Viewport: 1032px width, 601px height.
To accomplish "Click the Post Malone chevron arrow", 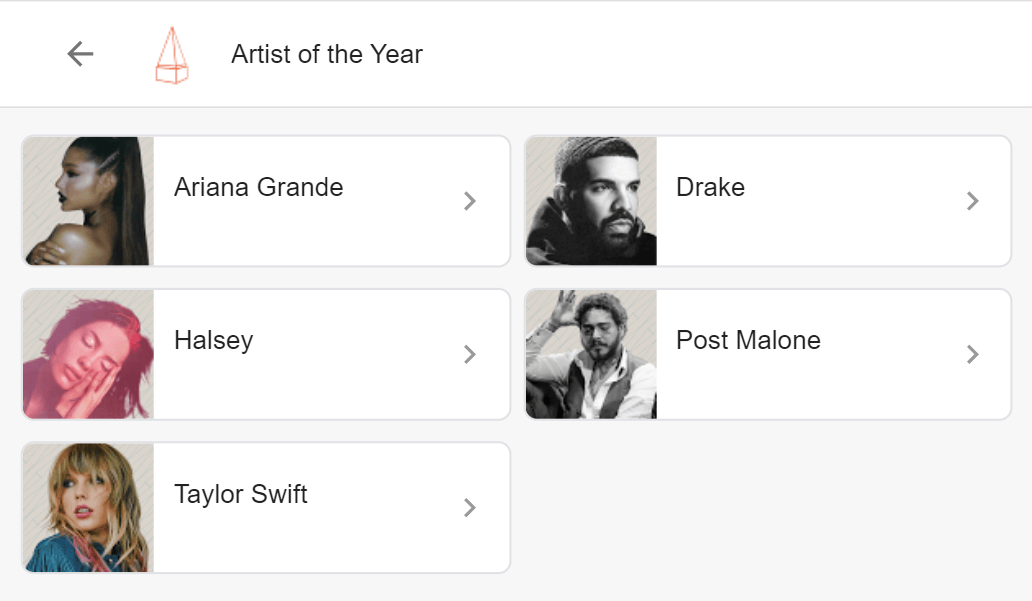I will 972,354.
